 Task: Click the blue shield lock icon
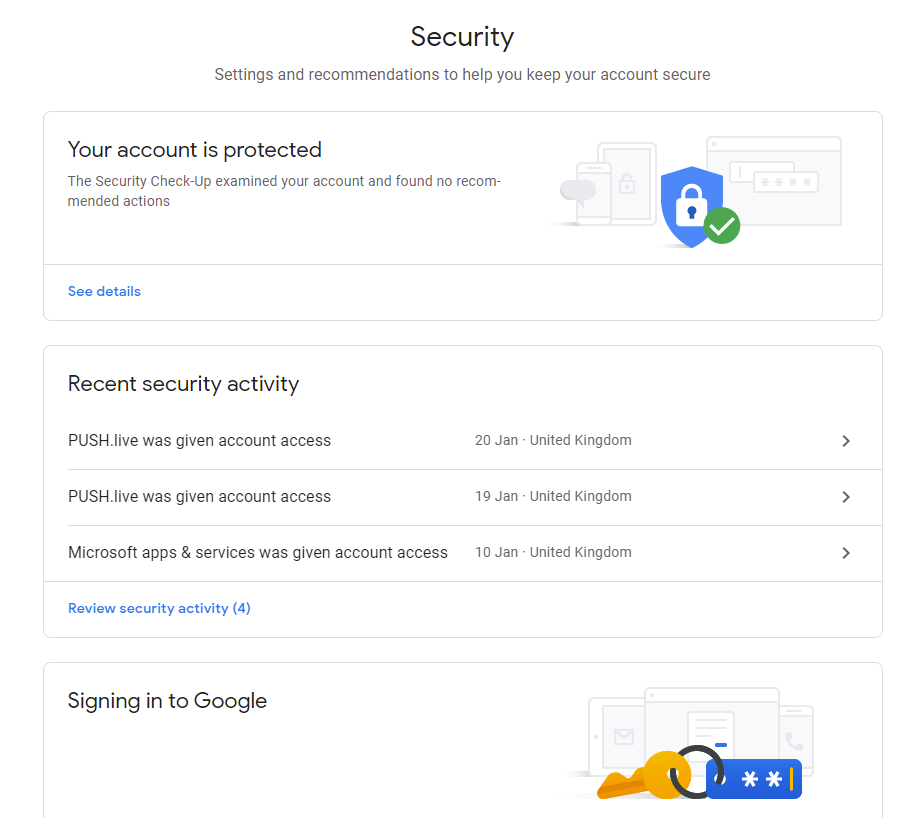tap(691, 207)
